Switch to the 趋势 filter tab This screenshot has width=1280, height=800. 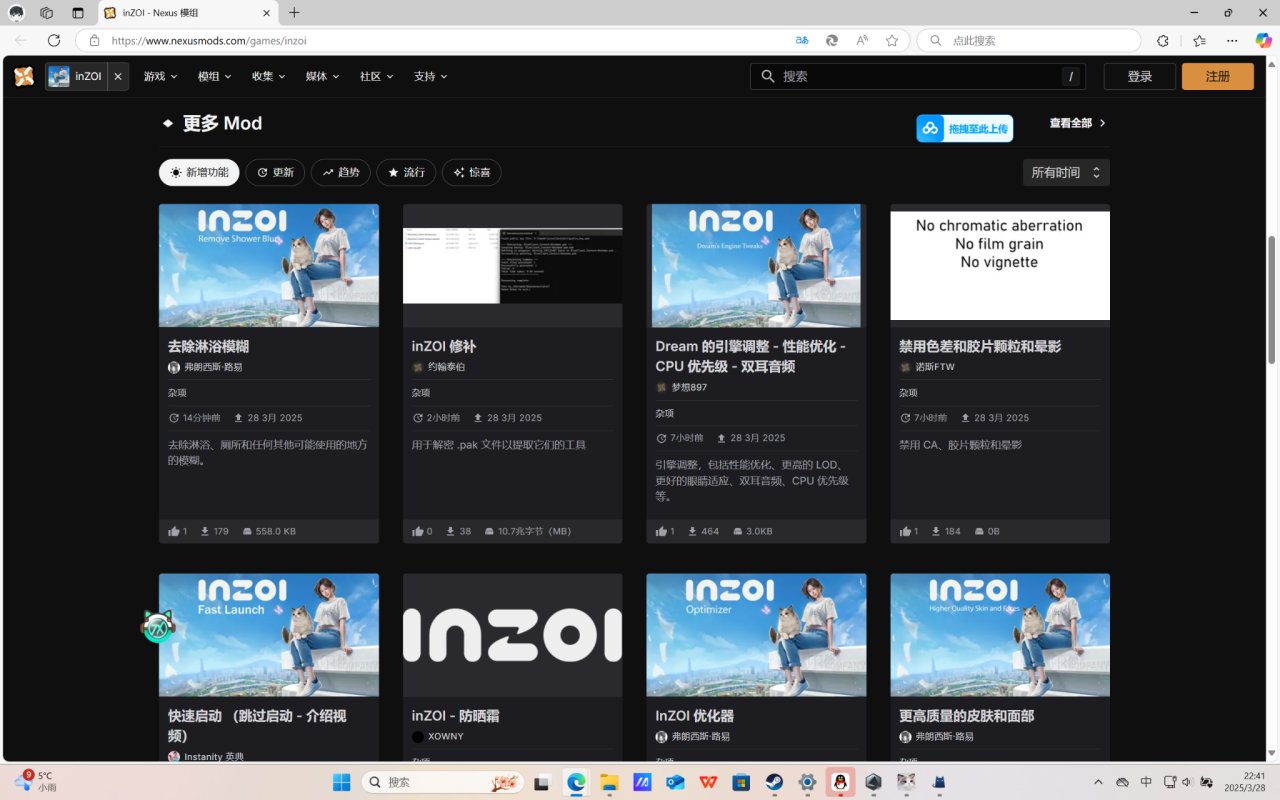pyautogui.click(x=340, y=172)
